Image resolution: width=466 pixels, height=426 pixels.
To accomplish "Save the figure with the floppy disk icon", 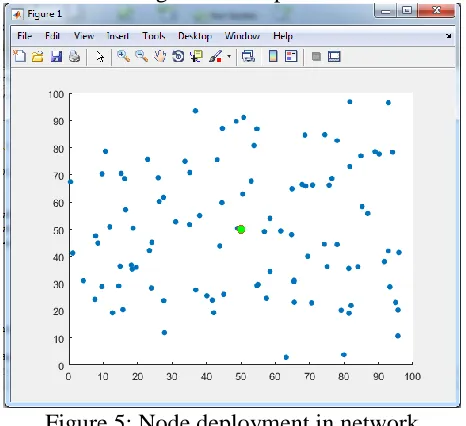I will (x=56, y=56).
